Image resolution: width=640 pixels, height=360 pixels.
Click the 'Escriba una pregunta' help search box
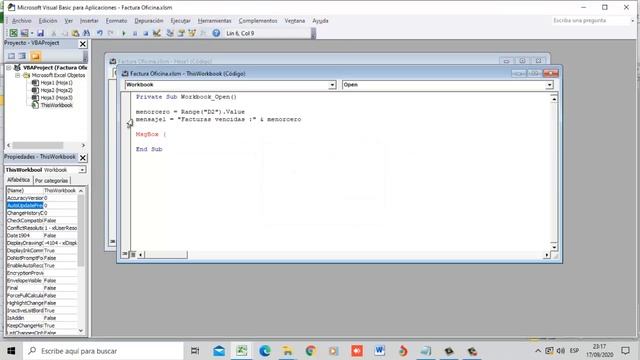(591, 20)
